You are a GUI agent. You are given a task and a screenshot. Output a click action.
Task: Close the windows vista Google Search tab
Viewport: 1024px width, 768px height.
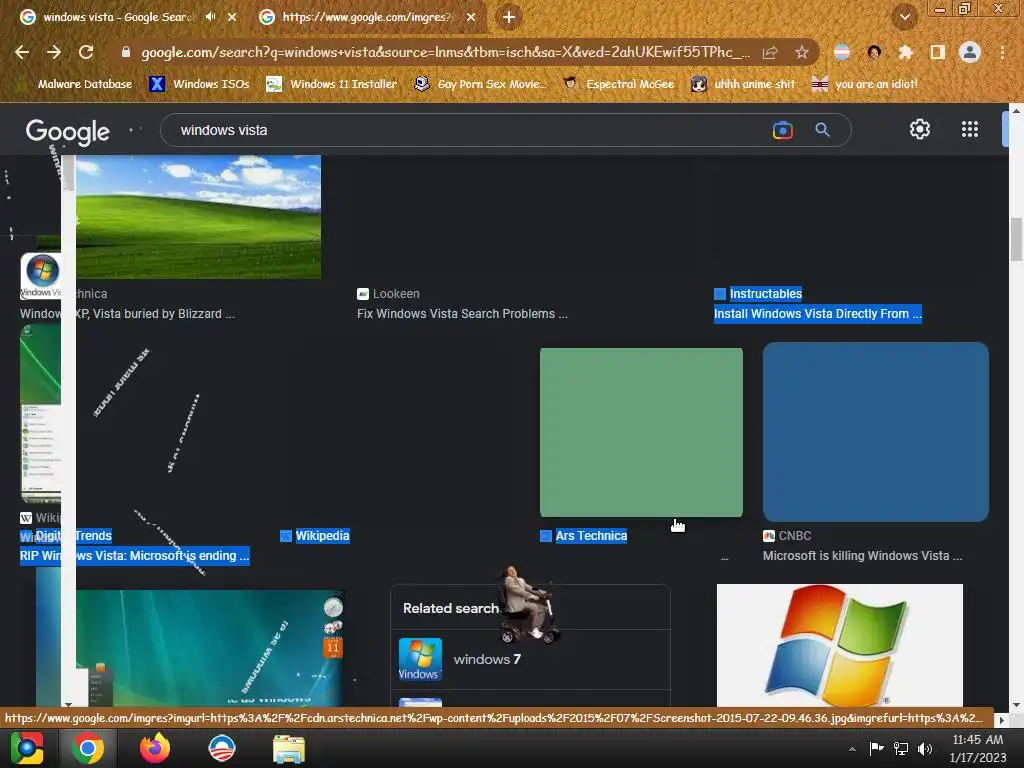pos(232,17)
